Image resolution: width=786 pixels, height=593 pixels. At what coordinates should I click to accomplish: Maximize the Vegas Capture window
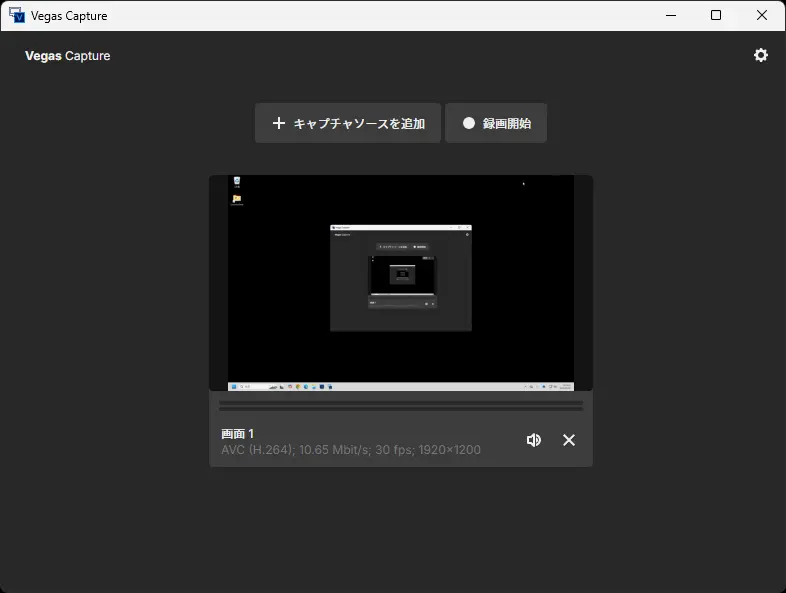pos(716,16)
